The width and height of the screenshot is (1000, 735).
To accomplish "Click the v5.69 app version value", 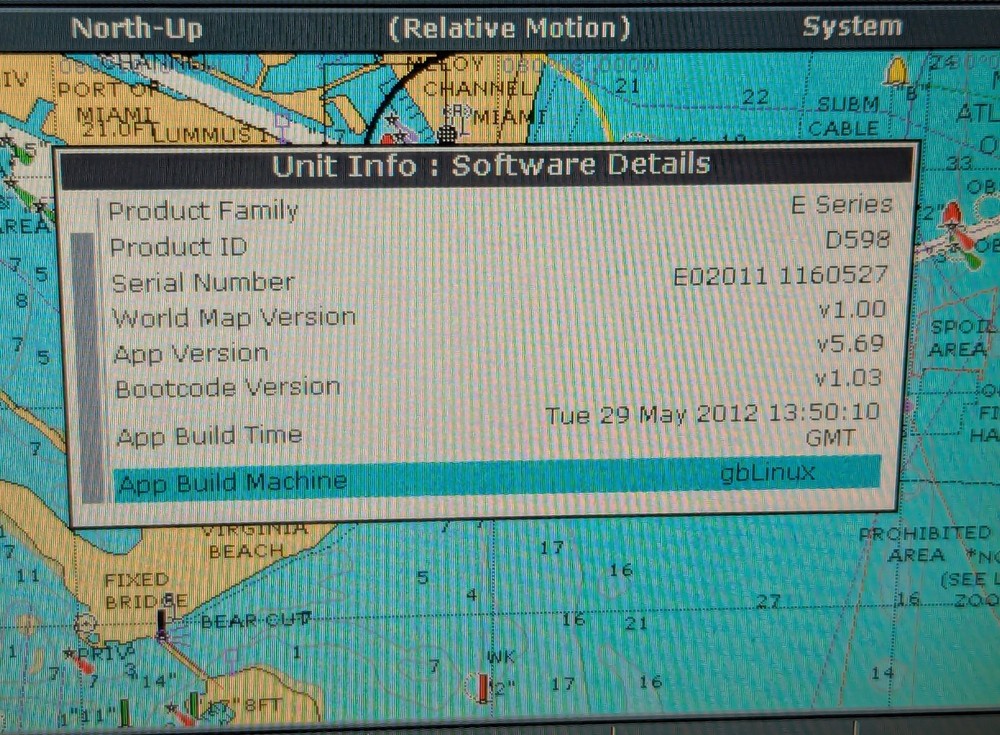I will (850, 344).
